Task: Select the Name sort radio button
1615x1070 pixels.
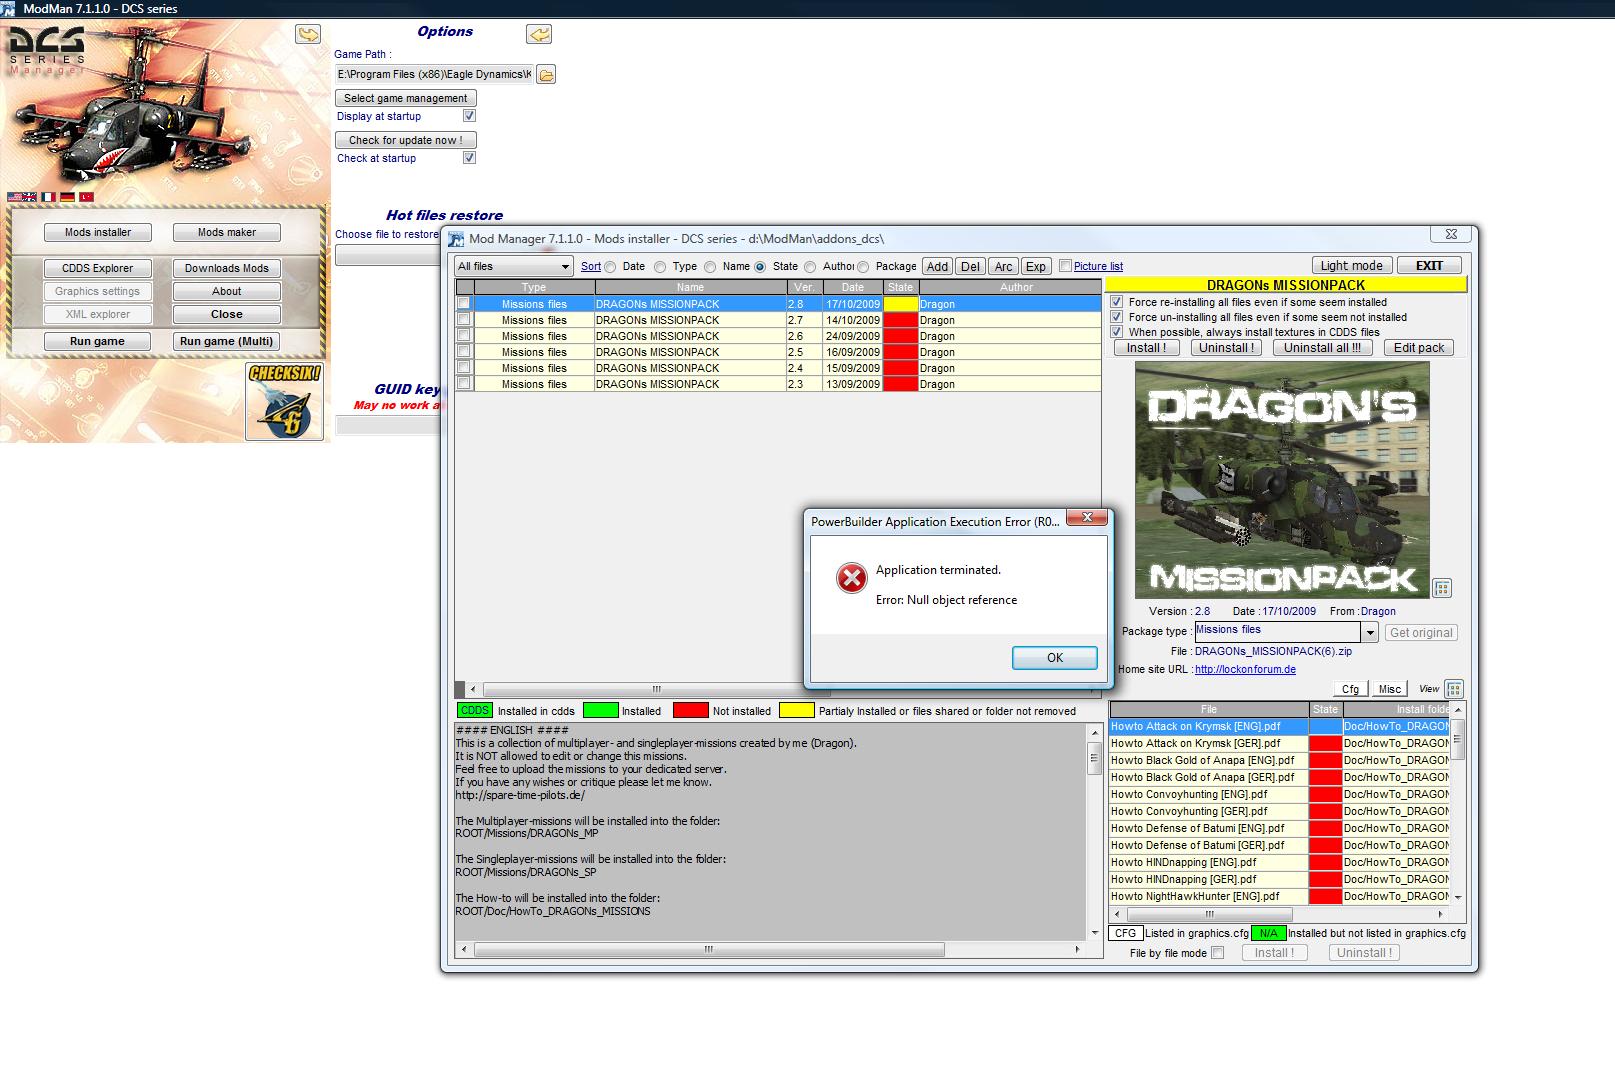Action: tap(710, 267)
